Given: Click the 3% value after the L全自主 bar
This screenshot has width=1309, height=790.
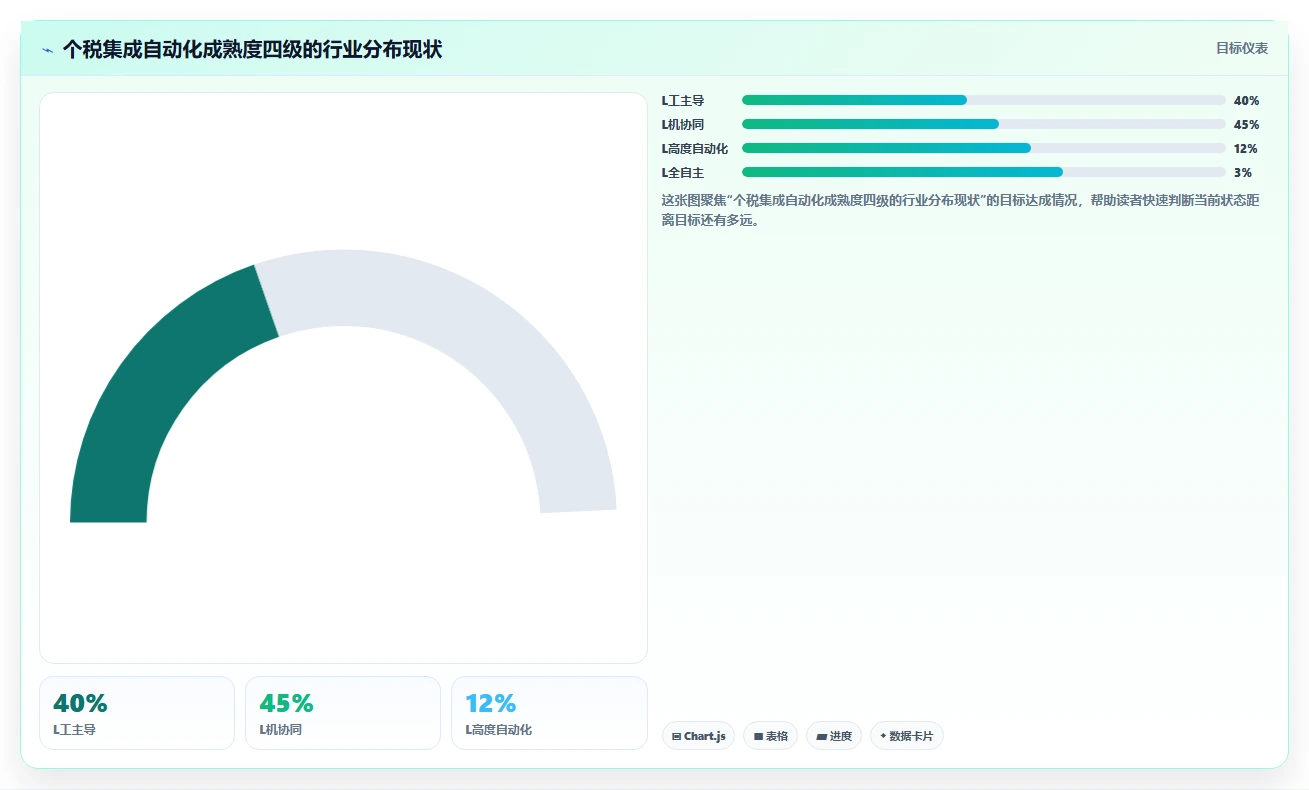Looking at the screenshot, I should point(1243,172).
